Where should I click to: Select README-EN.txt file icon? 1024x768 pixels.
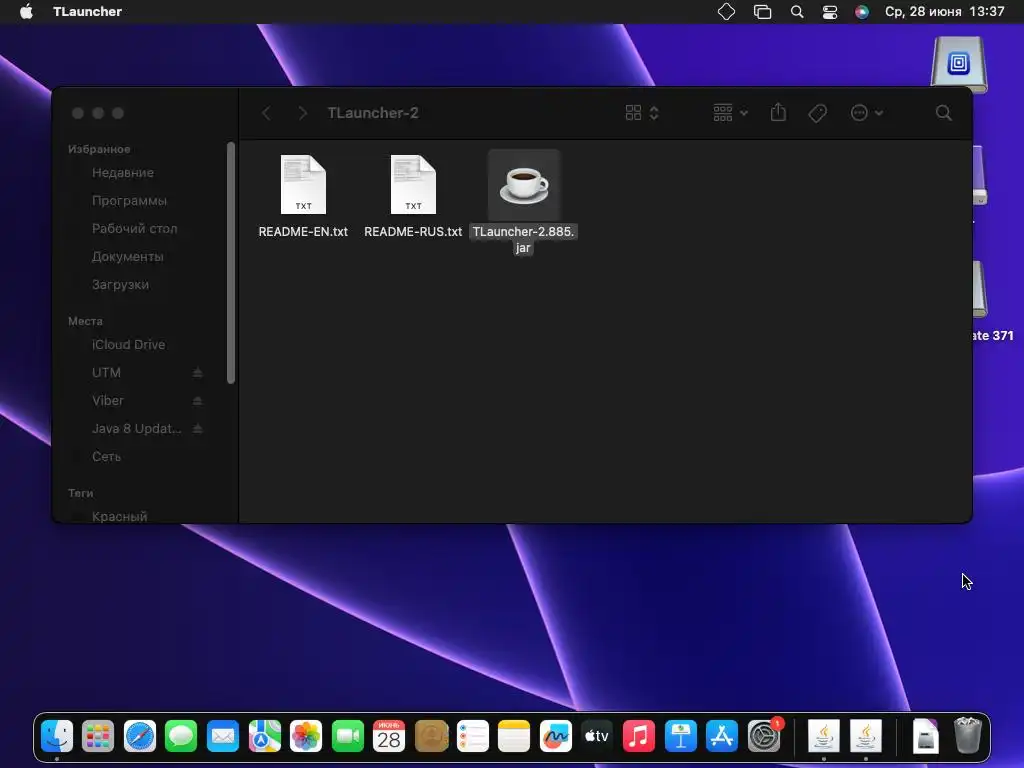(x=303, y=184)
